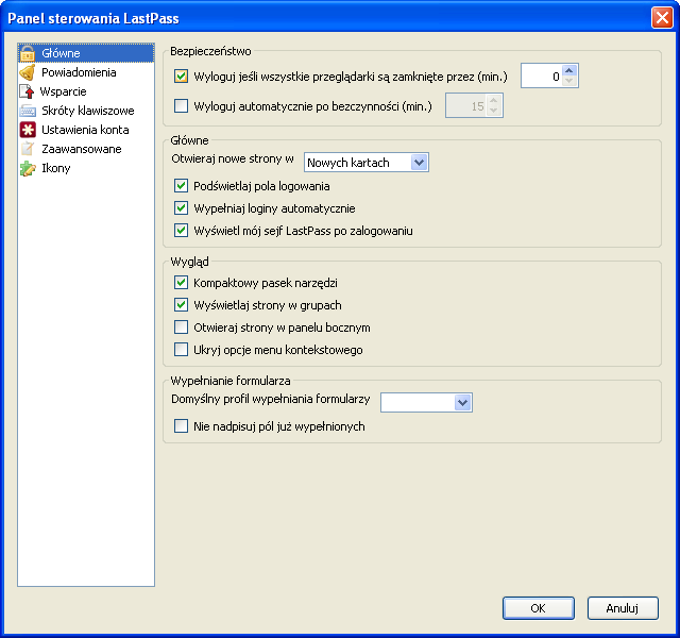Click the inactivity field showing 15

[466, 105]
